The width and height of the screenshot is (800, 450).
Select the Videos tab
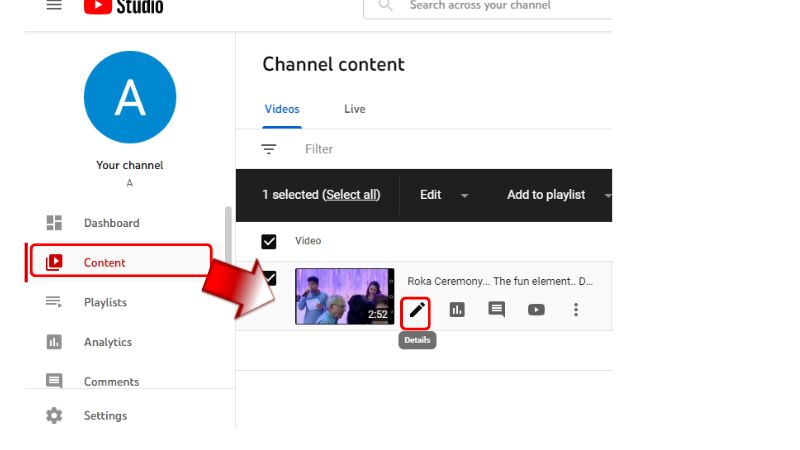coord(282,109)
